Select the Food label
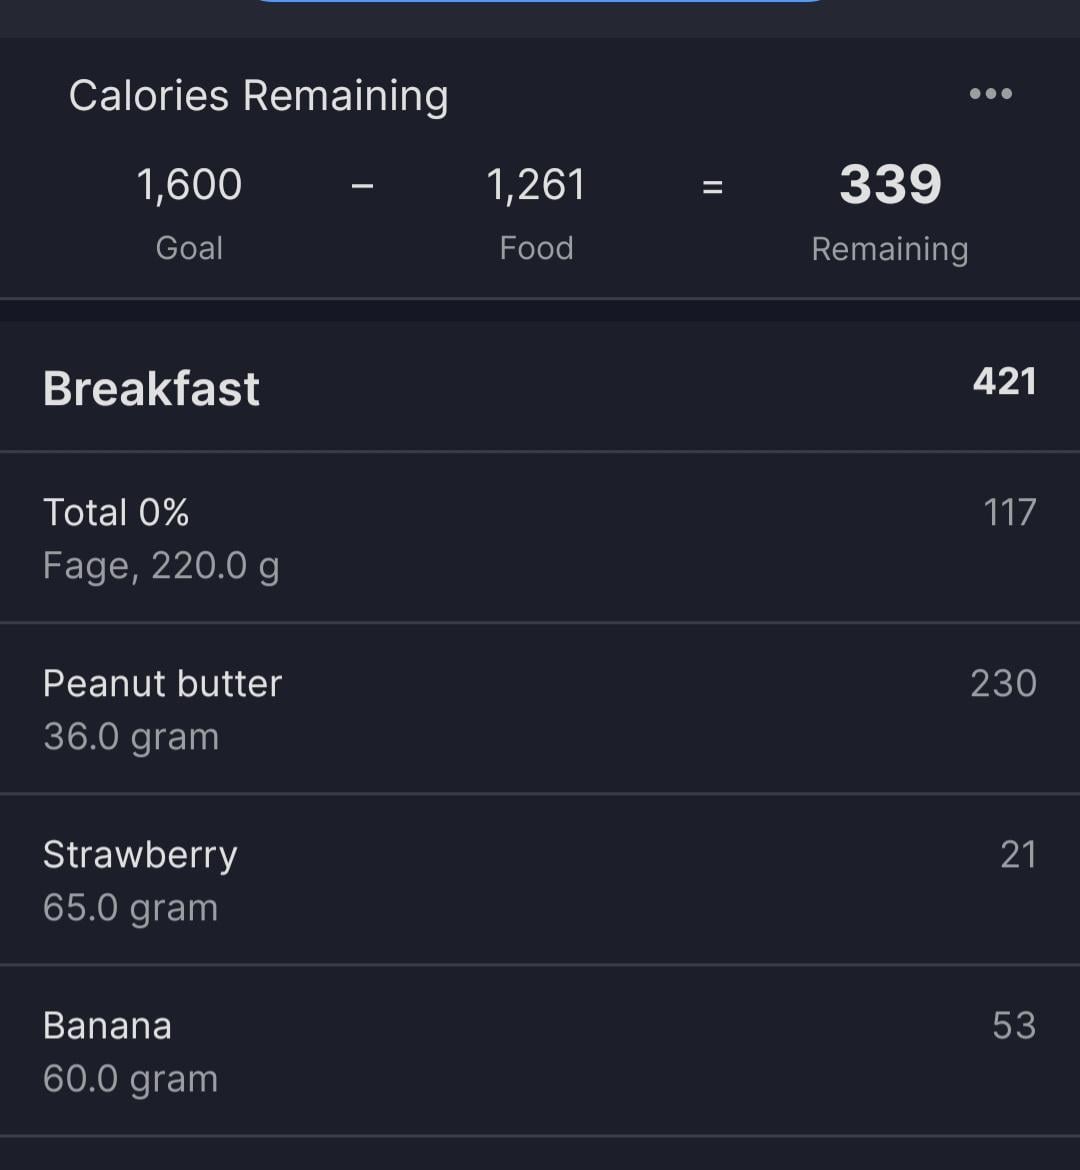 536,248
